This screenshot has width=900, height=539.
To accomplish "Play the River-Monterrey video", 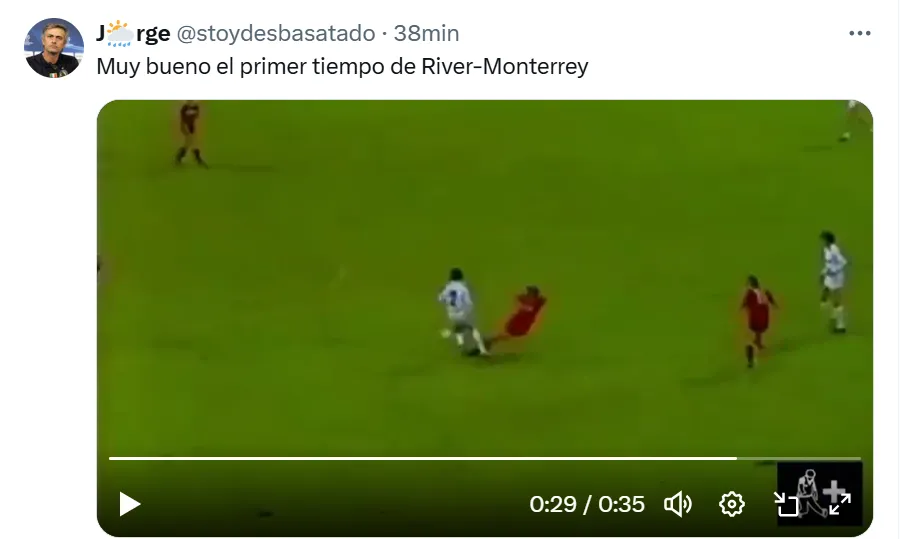I will click(x=130, y=504).
